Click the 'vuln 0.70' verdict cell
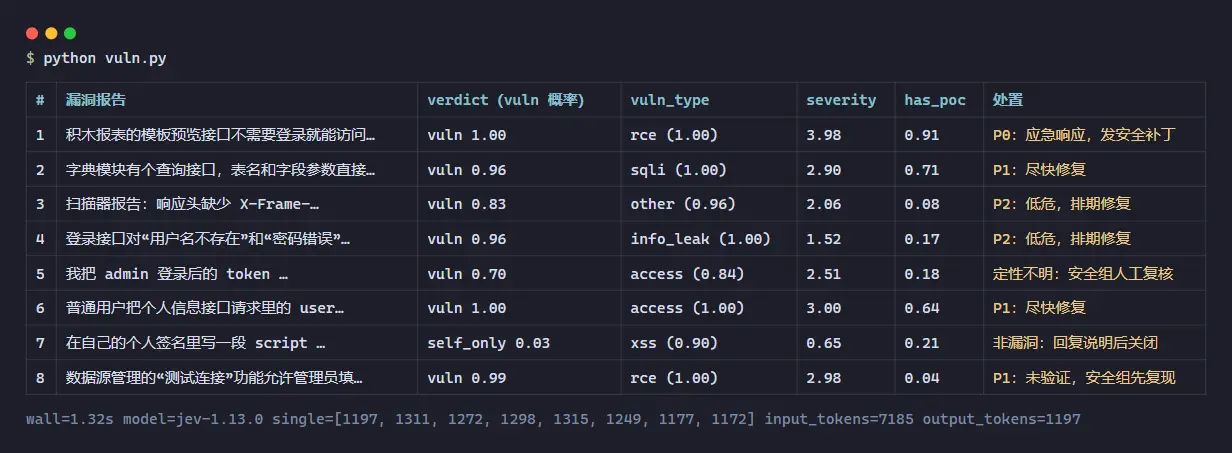 tap(466, 274)
